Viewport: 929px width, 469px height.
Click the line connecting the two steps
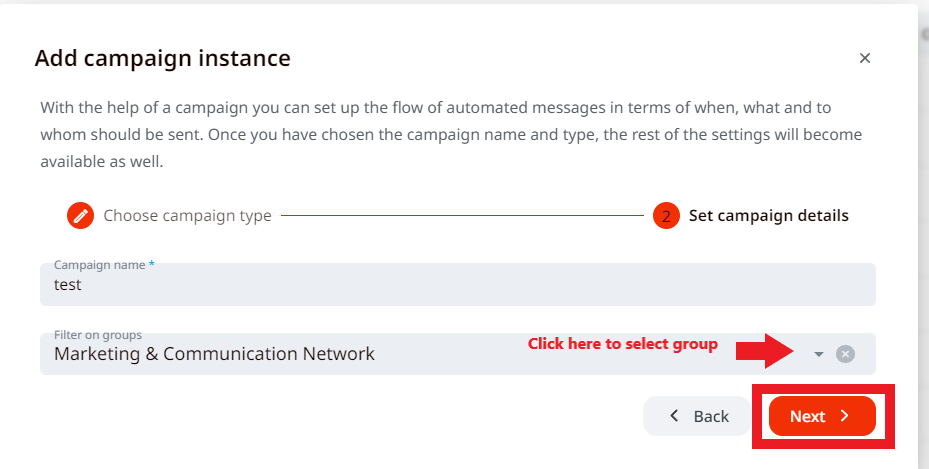[x=460, y=215]
